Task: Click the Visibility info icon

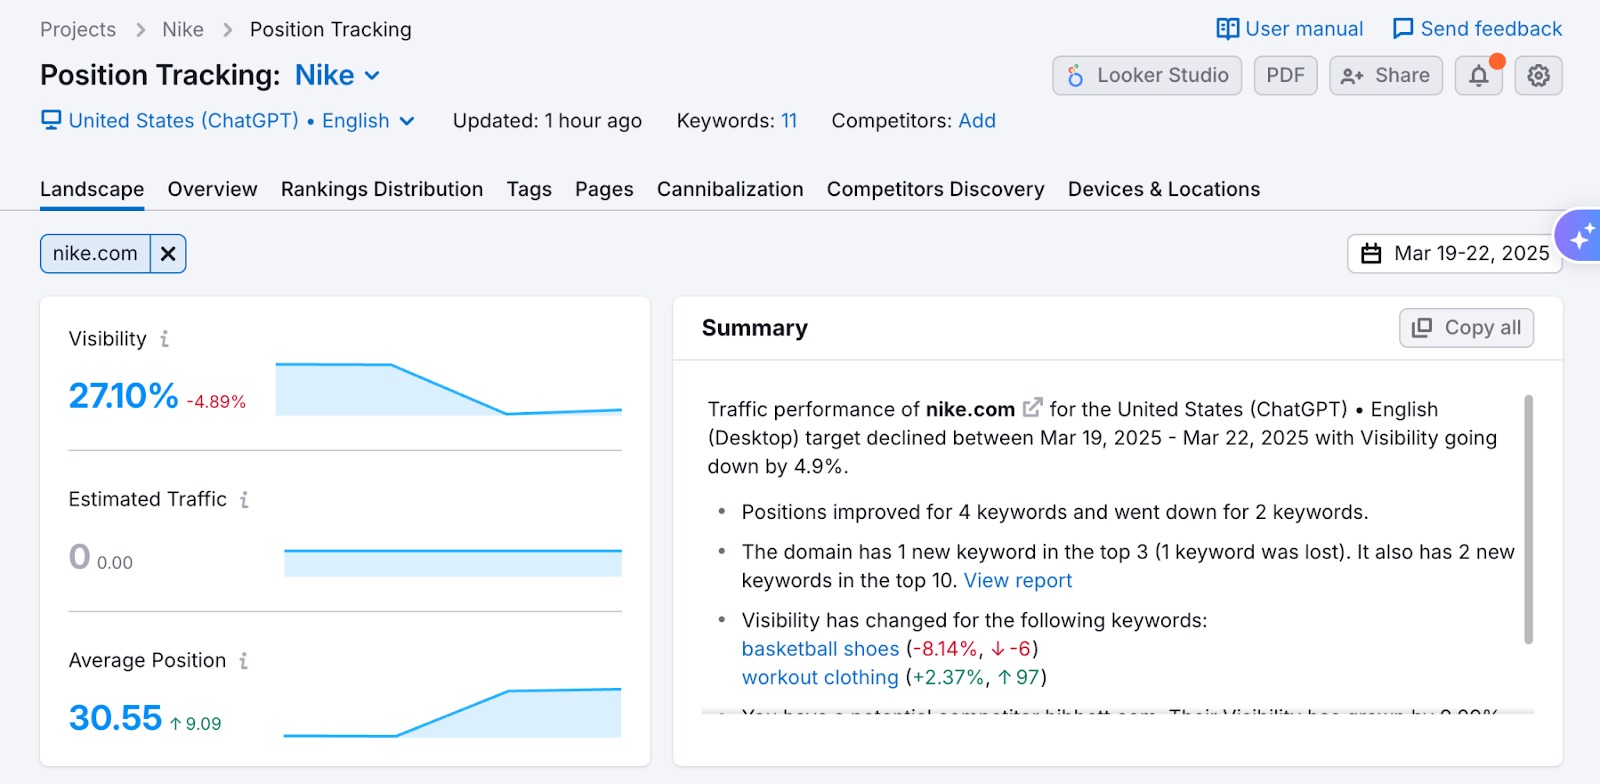Action: [165, 339]
